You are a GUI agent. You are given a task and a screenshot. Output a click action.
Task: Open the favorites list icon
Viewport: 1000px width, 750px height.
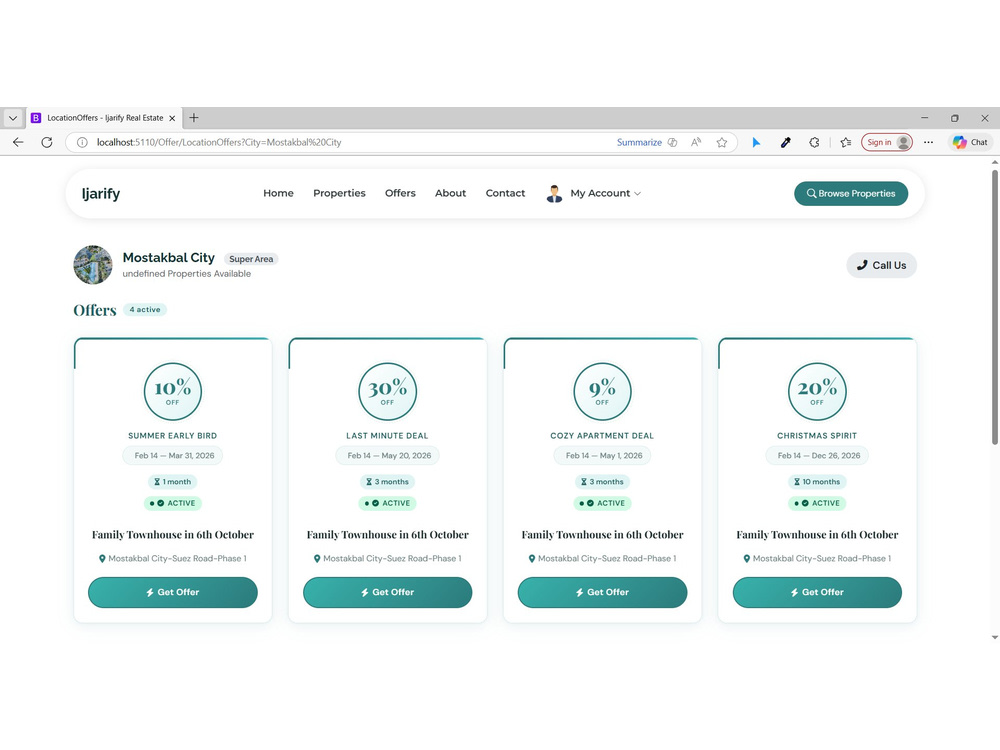846,142
